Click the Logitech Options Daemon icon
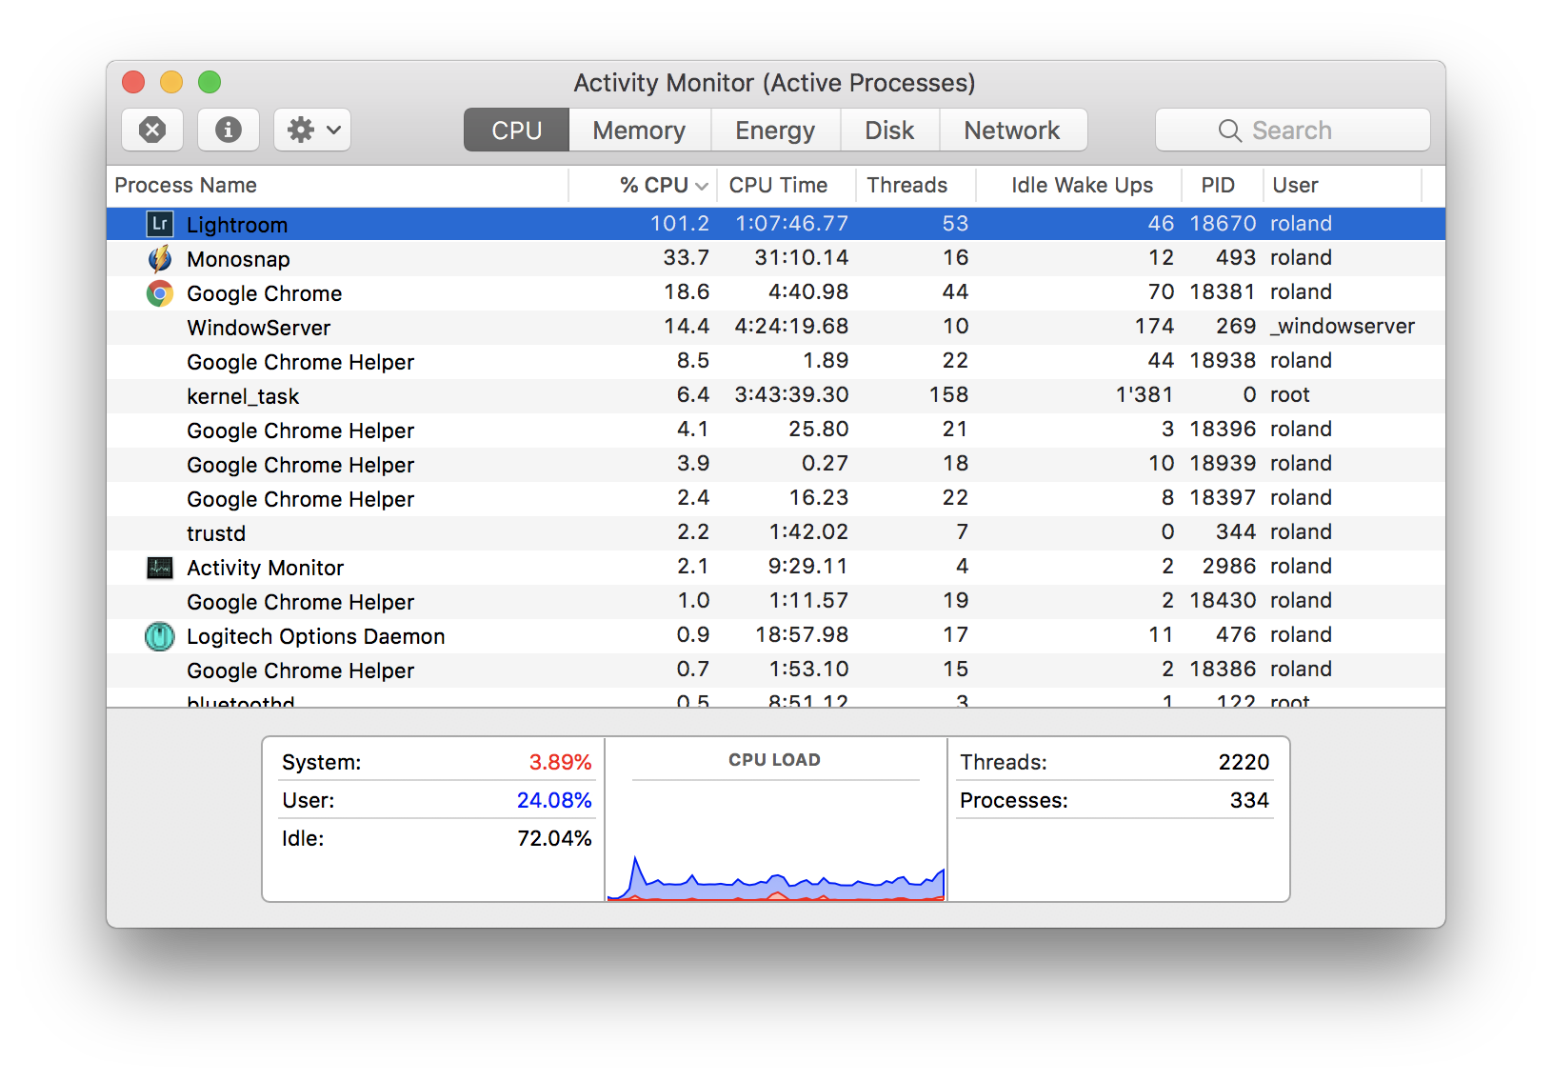This screenshot has height=1080, width=1552. [x=160, y=636]
